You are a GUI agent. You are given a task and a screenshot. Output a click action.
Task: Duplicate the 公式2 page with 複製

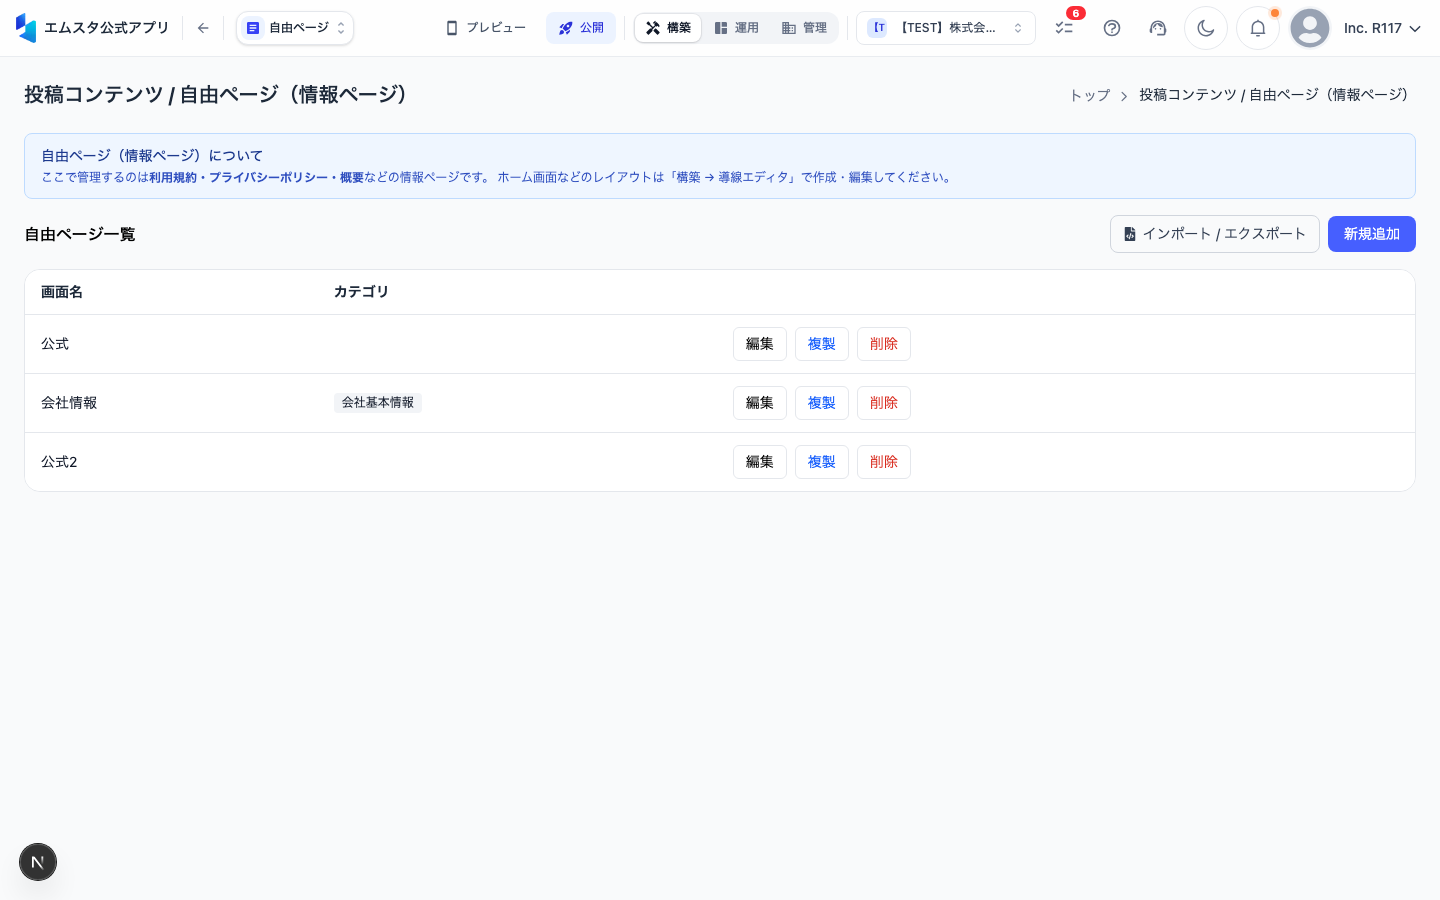point(822,462)
